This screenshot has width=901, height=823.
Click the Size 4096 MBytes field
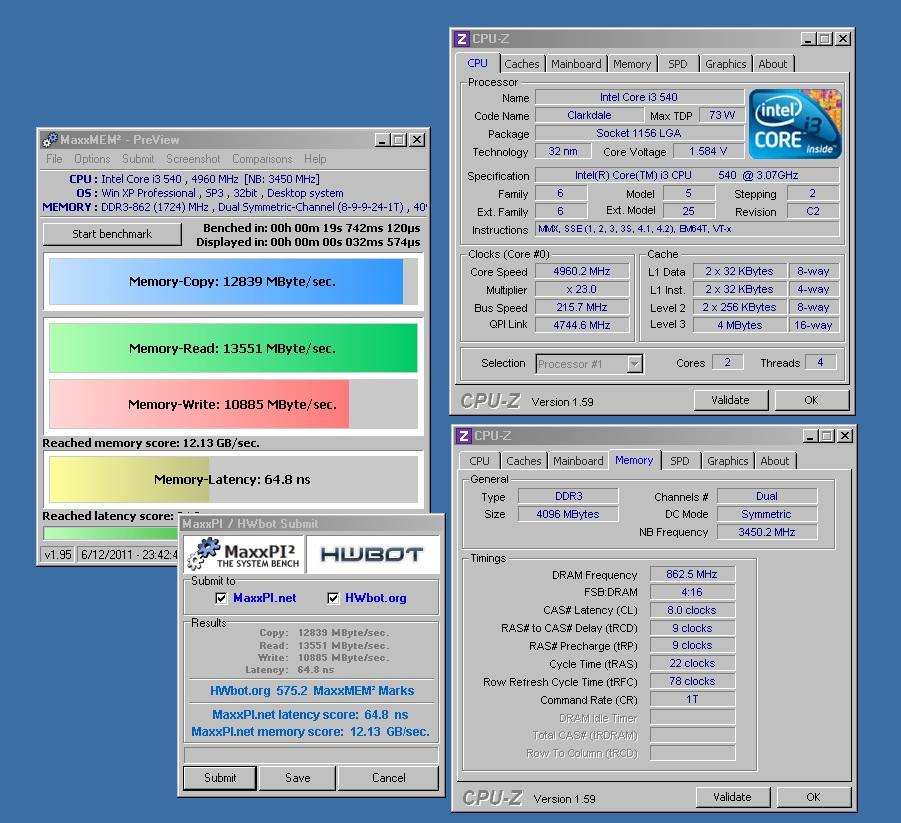point(568,514)
